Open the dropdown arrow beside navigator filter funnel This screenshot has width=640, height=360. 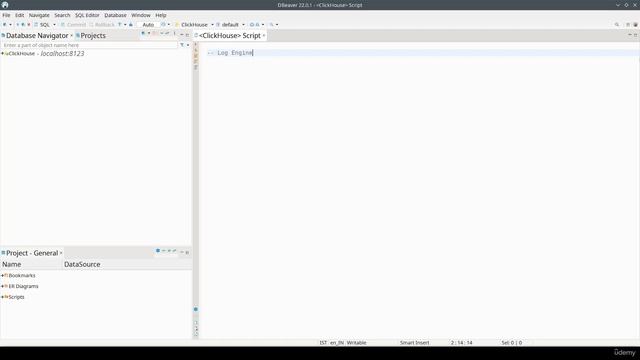click(x=188, y=45)
